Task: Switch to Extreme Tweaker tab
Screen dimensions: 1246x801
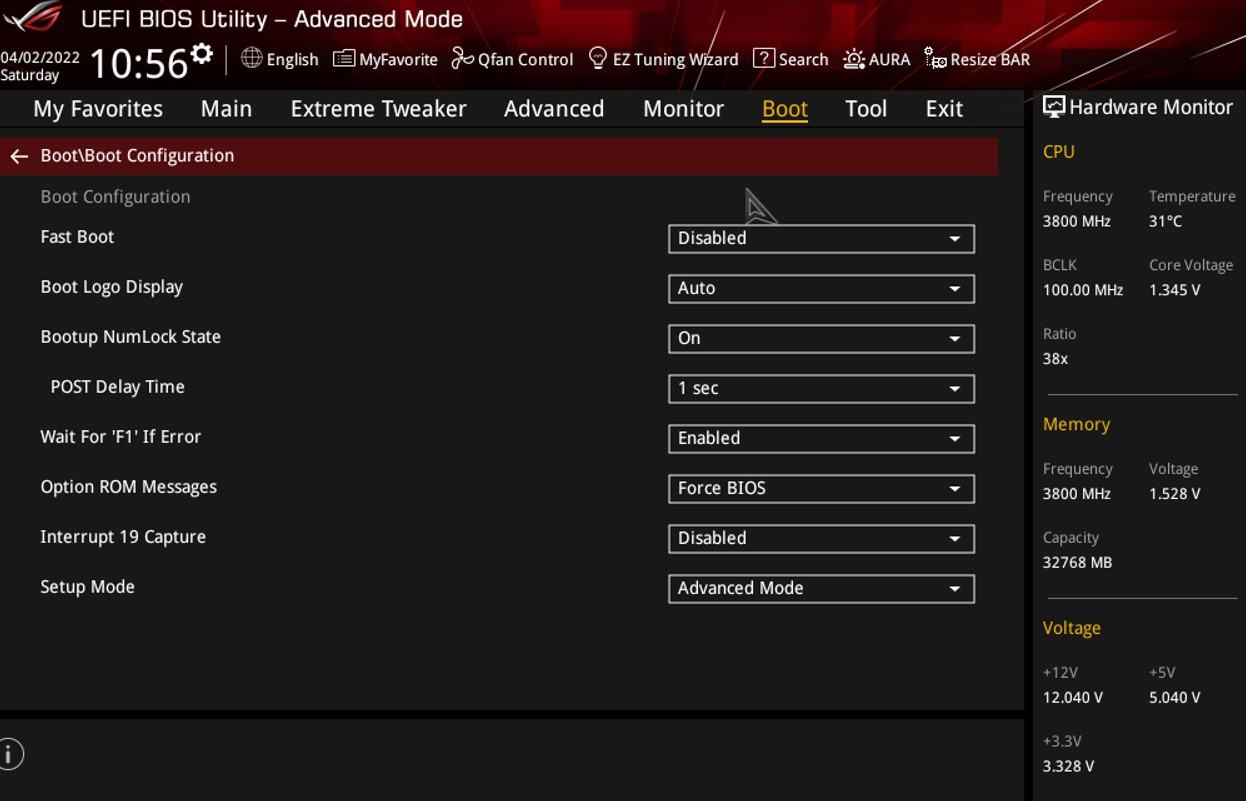Action: 378,109
